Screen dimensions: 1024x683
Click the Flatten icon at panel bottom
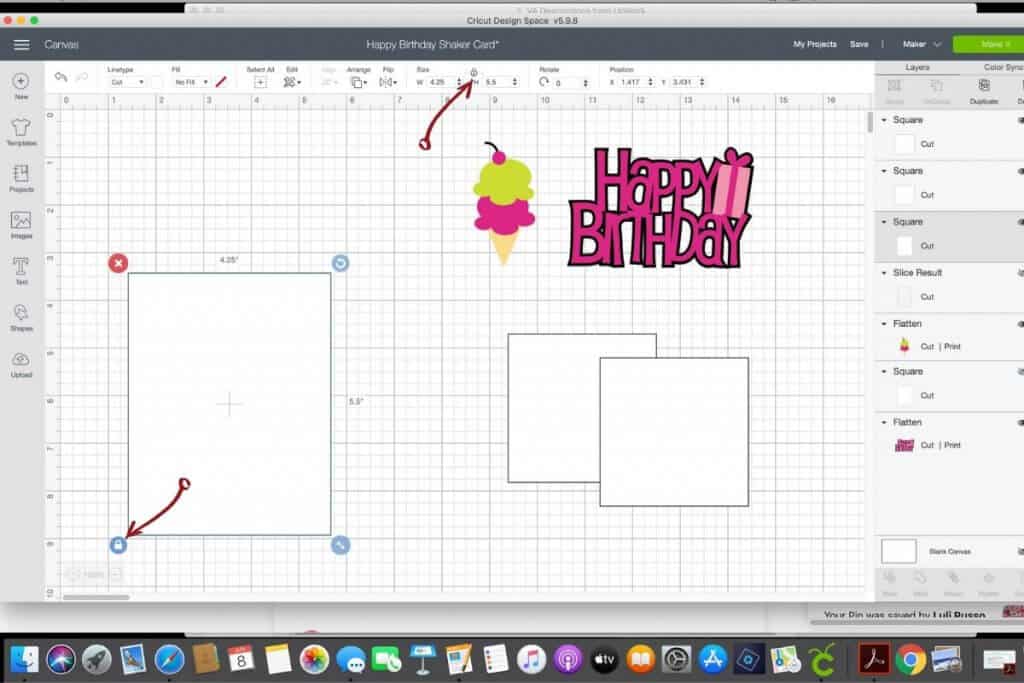tap(988, 578)
